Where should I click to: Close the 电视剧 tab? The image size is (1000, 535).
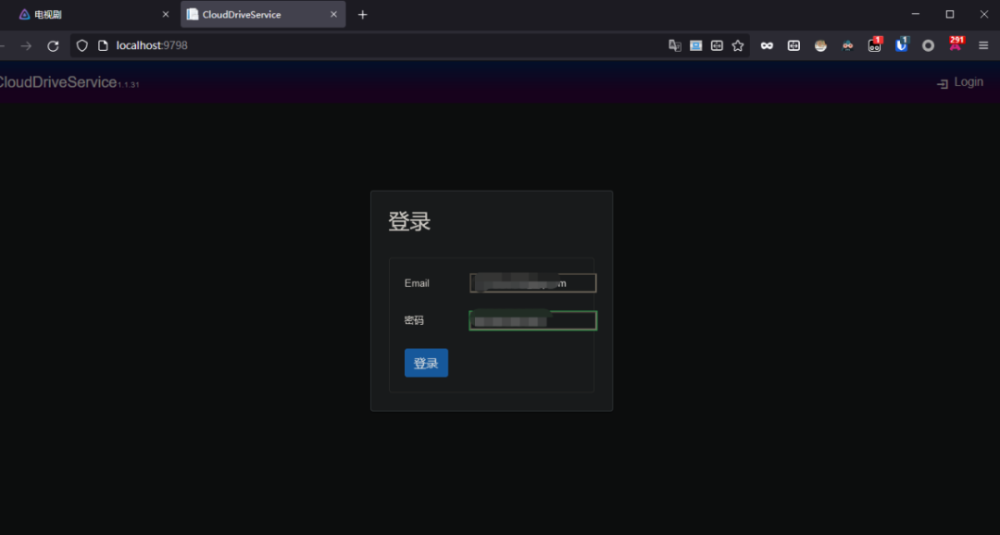pyautogui.click(x=166, y=15)
